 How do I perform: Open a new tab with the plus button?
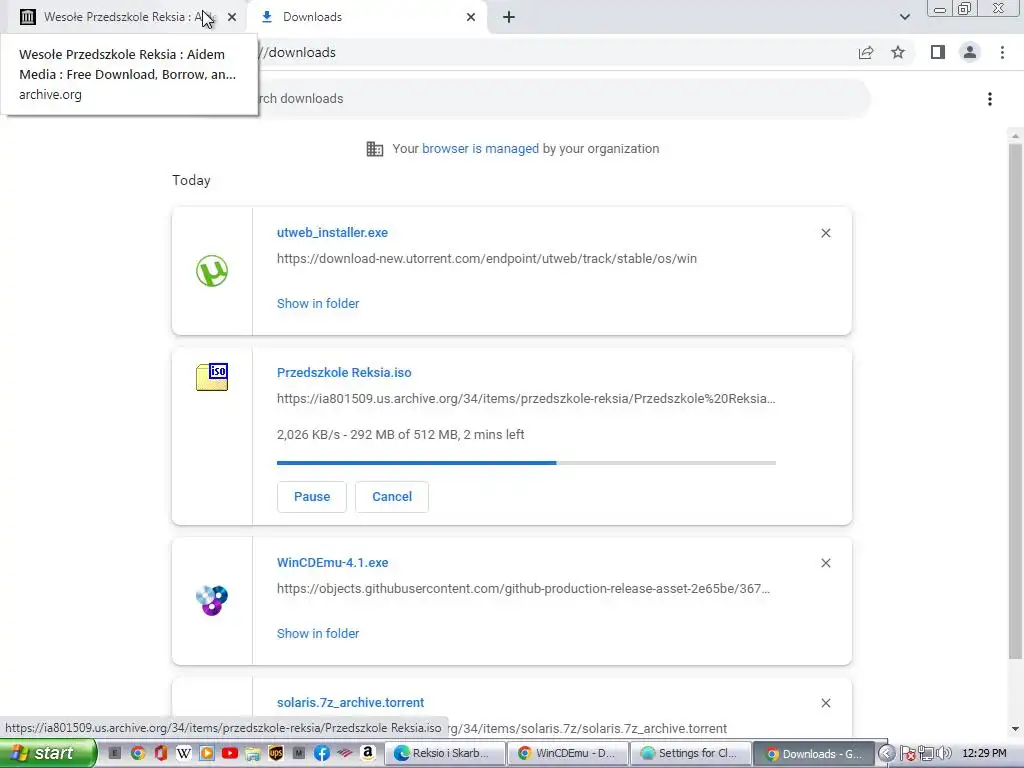tap(509, 17)
